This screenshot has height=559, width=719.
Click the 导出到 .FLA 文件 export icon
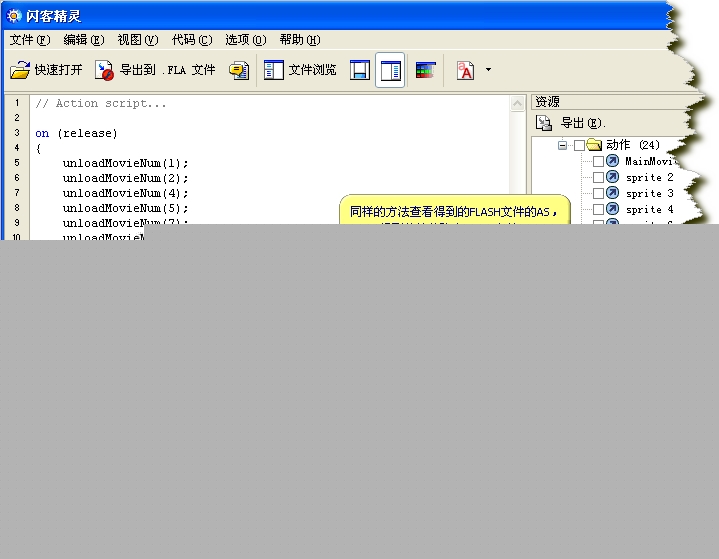(105, 70)
